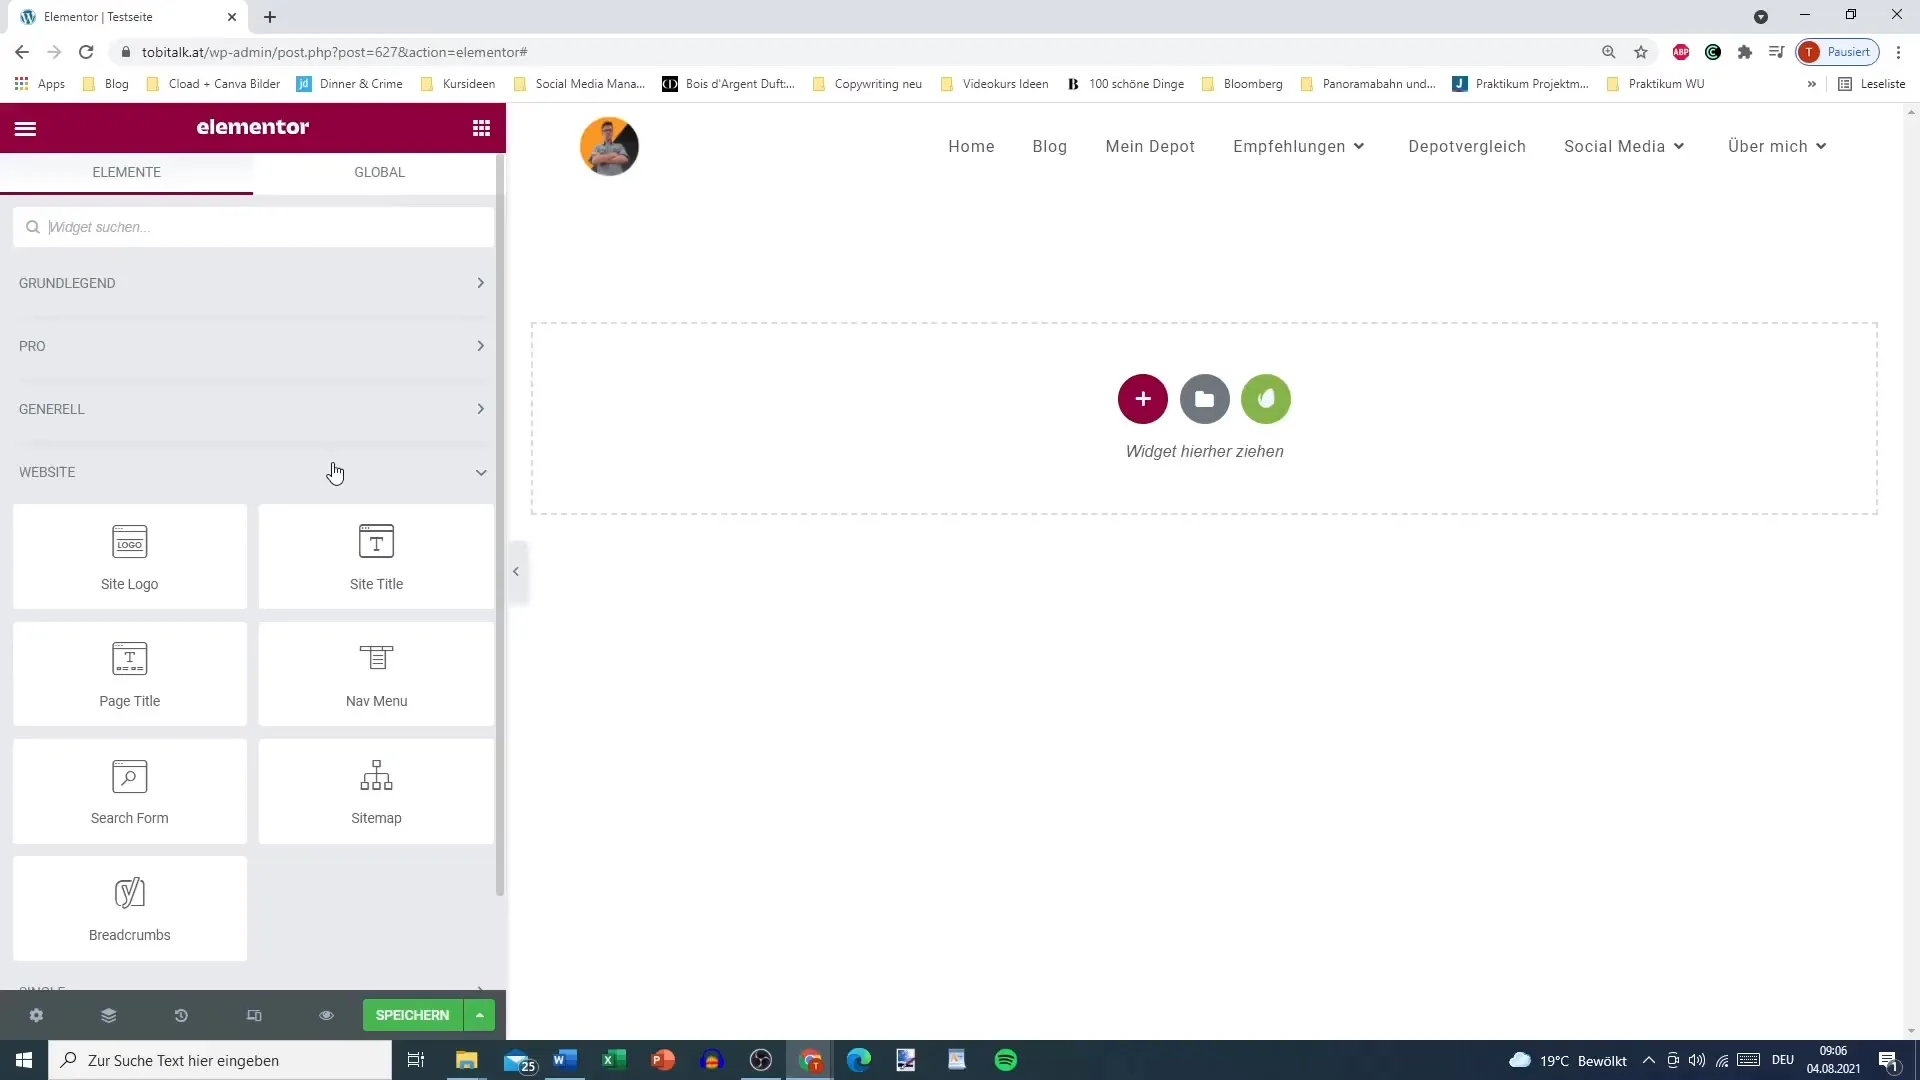Screen dimensions: 1920x1080
Task: Open the Kursideen bookmark folder
Action: [458, 84]
